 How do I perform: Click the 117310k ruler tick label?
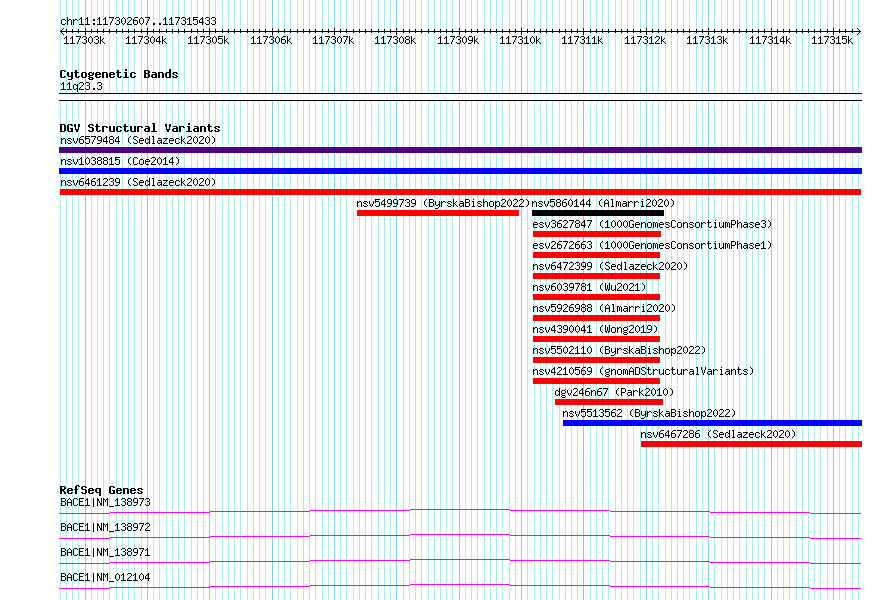pyautogui.click(x=520, y=40)
